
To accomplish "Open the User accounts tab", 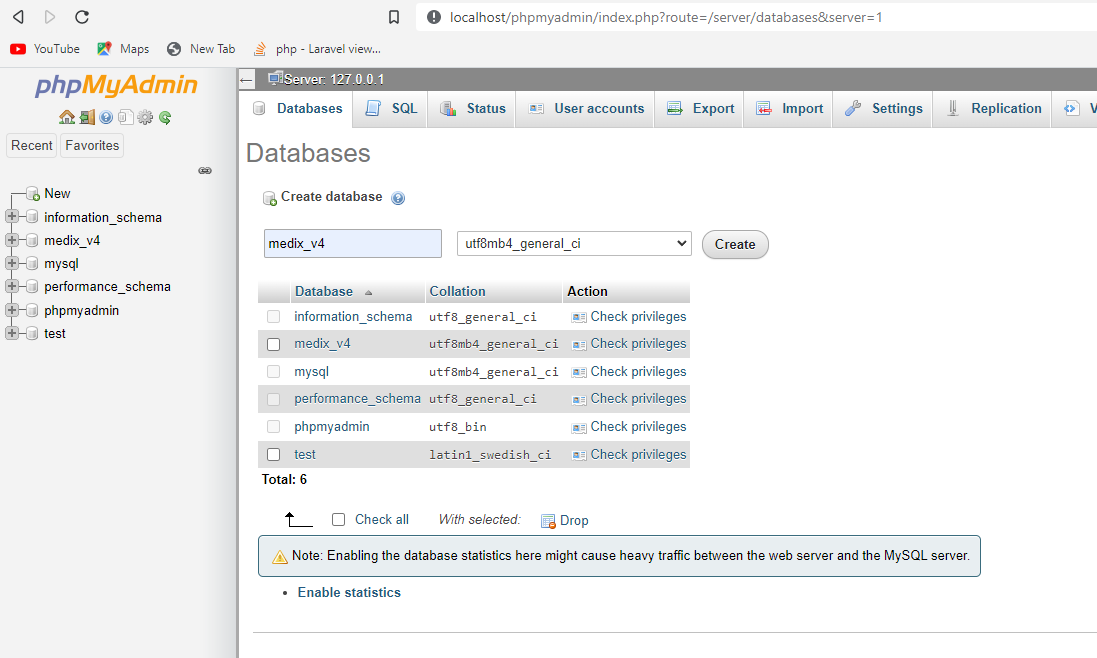I will click(586, 109).
